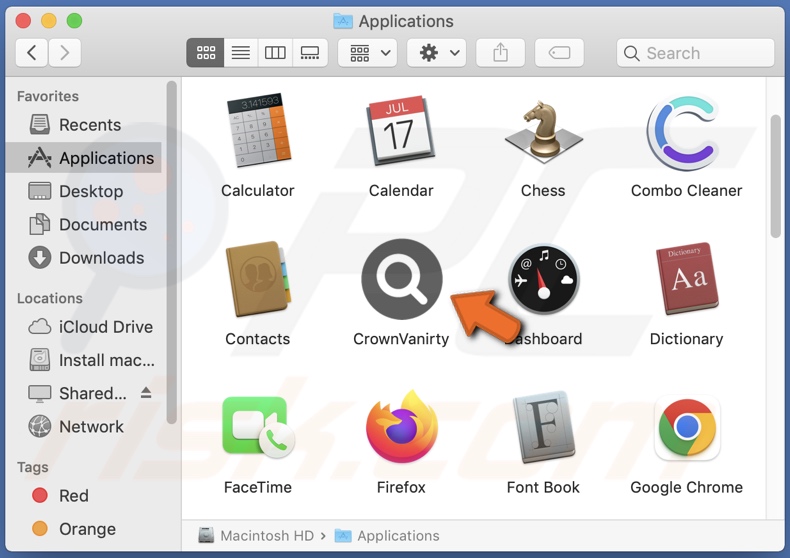Click the Font Book app icon
This screenshot has width=790, height=558.
pos(544,427)
